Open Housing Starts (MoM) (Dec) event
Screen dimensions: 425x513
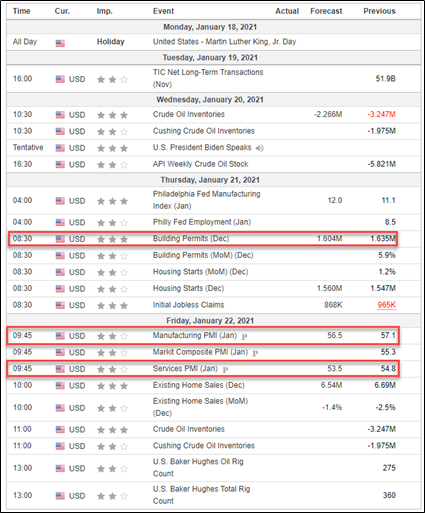[200, 272]
